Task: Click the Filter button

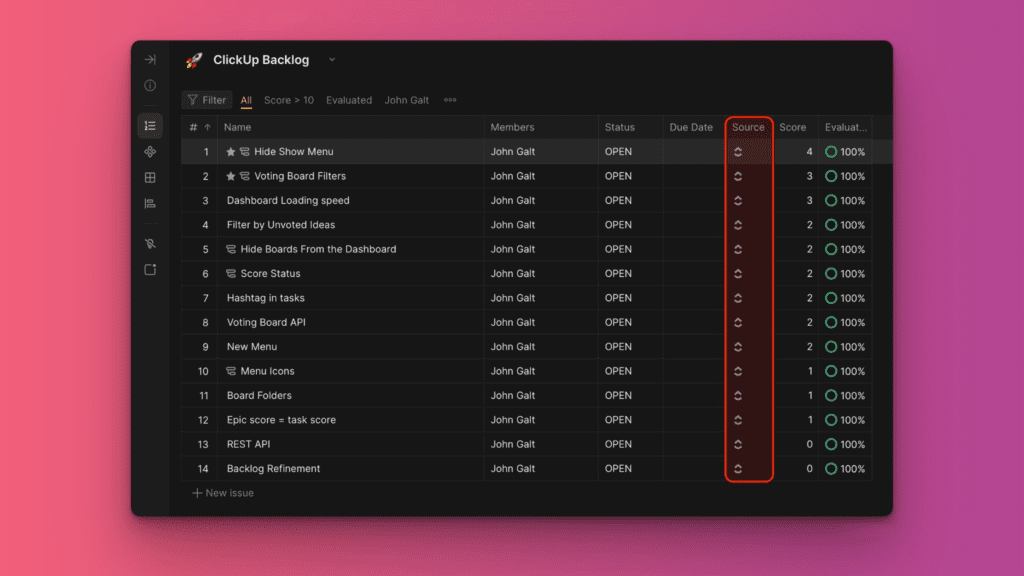Action: [x=207, y=100]
